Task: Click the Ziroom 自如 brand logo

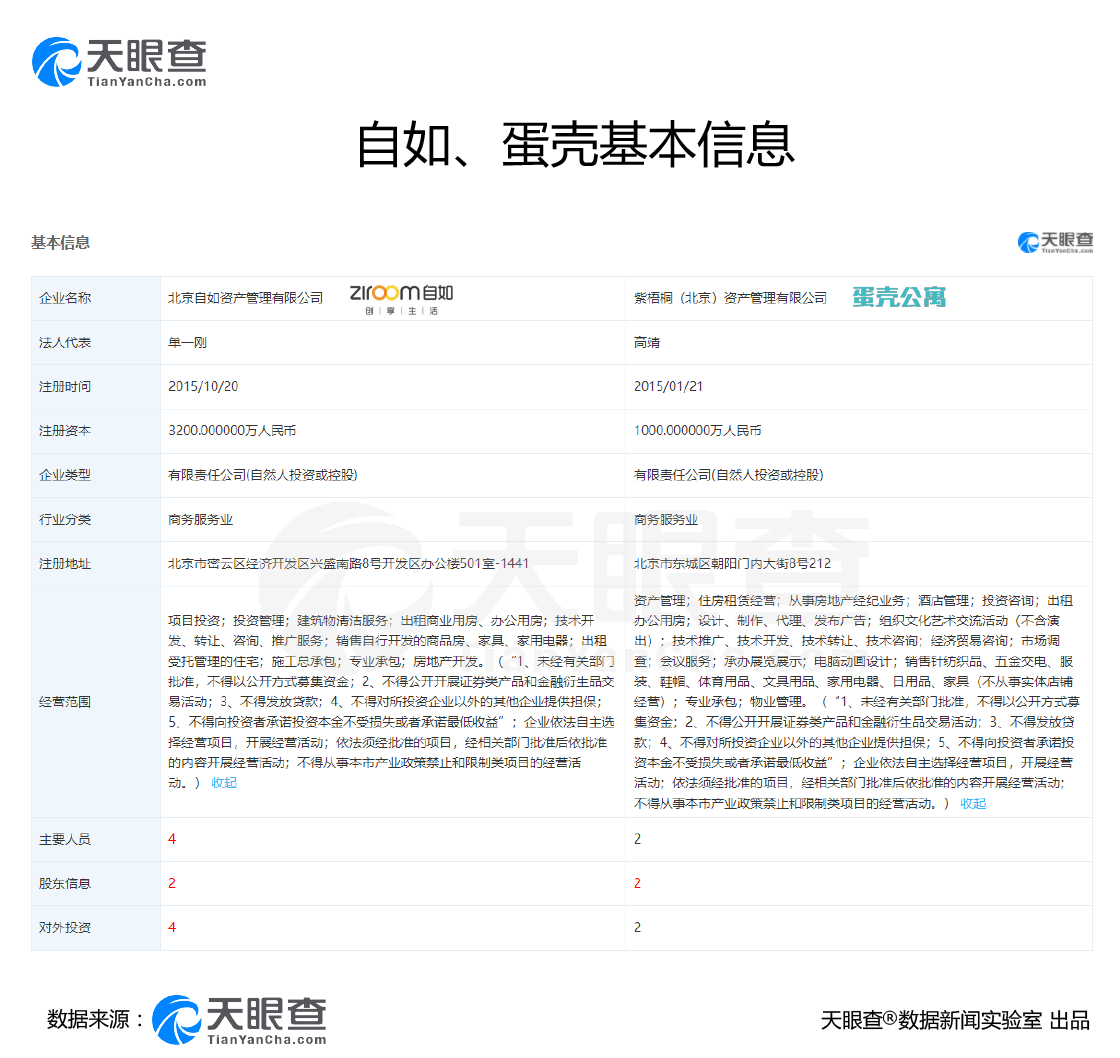Action: (401, 297)
